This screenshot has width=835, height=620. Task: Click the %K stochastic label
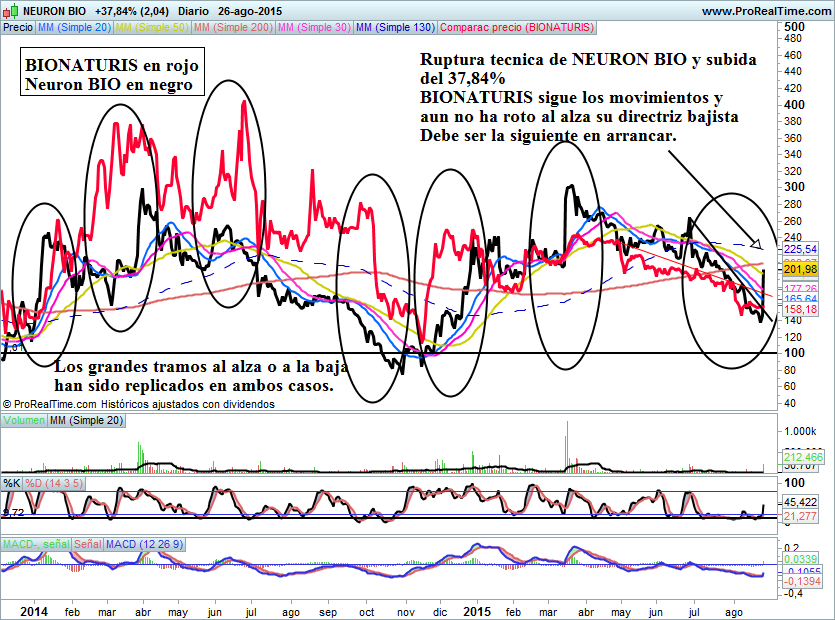click(x=12, y=484)
